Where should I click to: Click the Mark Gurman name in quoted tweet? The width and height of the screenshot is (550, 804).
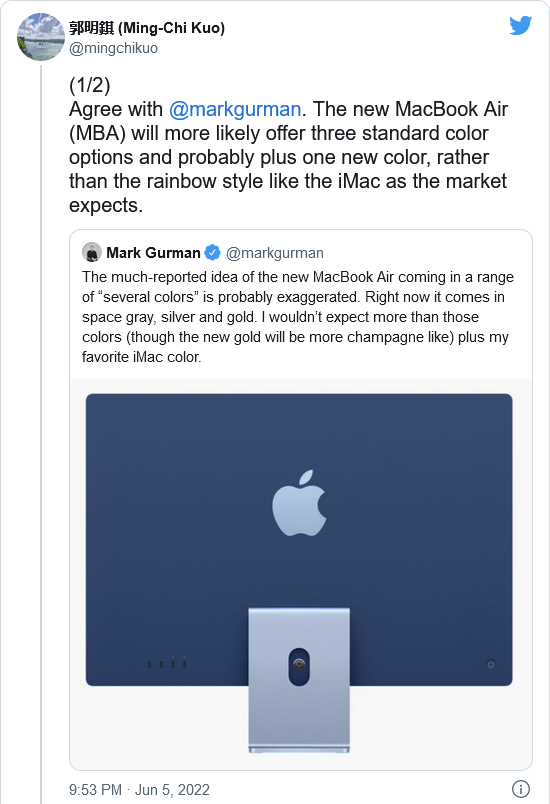[153, 253]
